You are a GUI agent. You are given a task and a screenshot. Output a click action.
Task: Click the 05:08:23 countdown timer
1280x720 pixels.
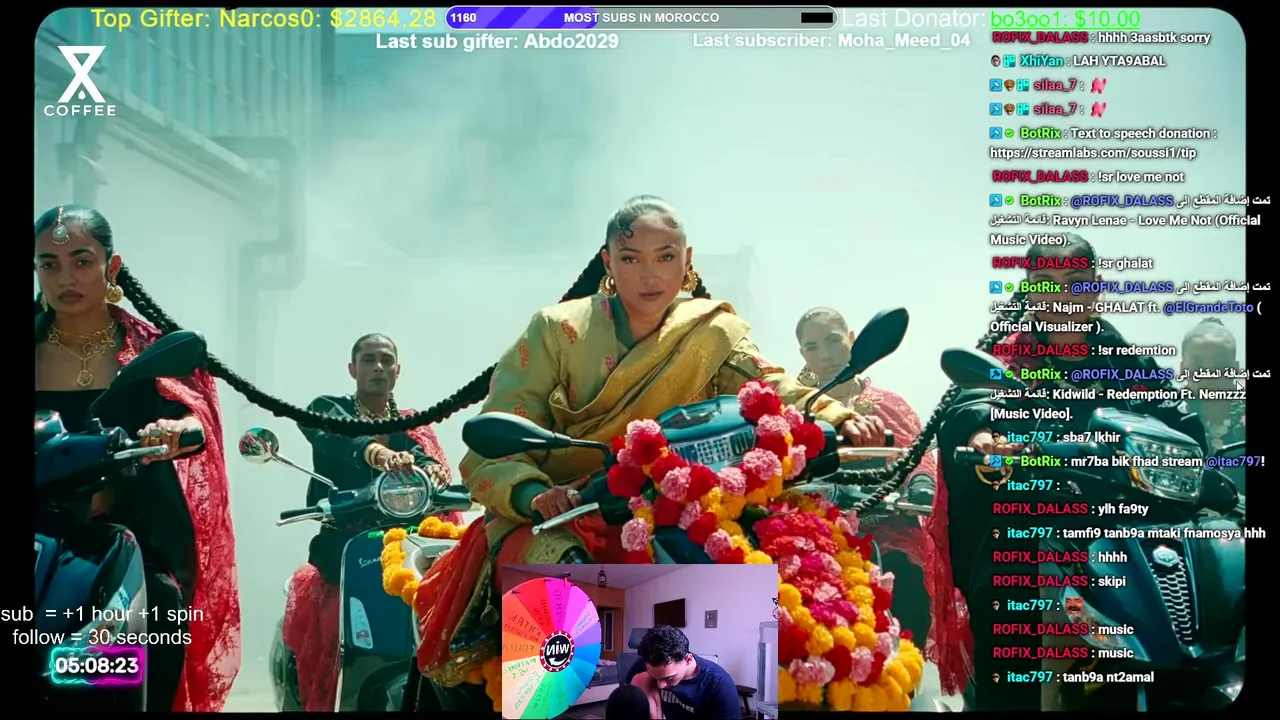pyautogui.click(x=97, y=665)
